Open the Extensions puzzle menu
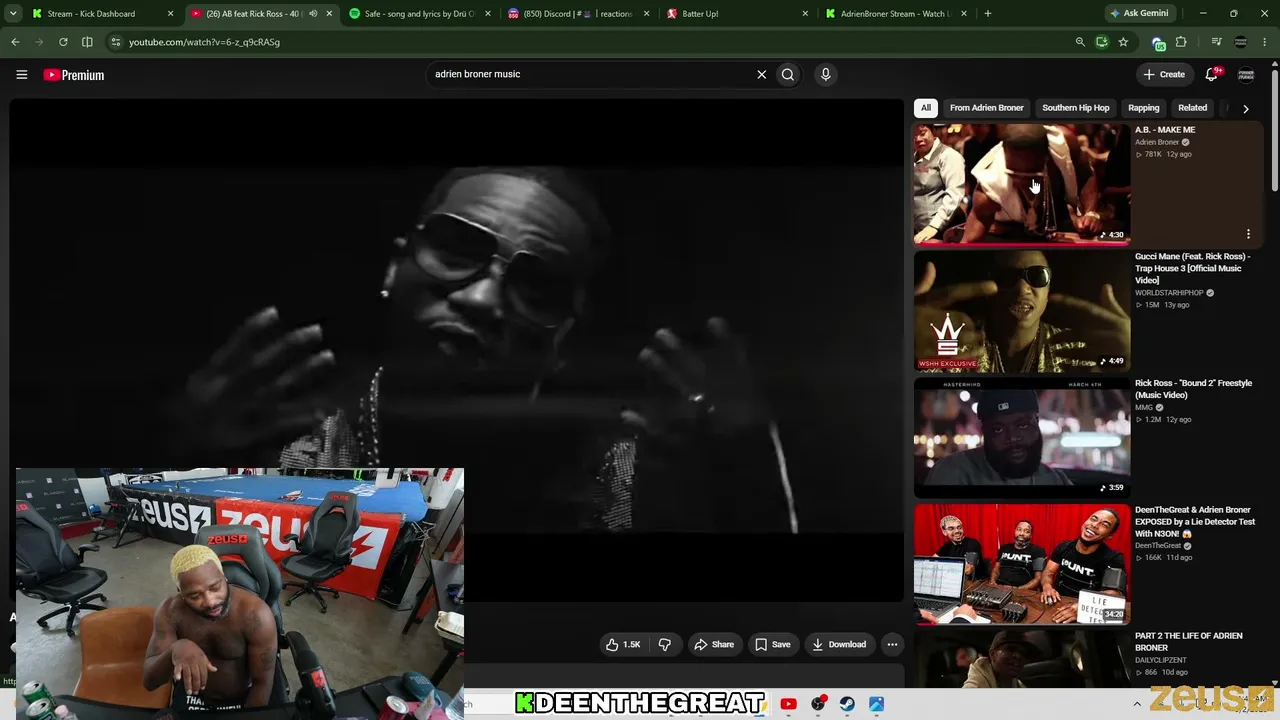 tap(1181, 42)
